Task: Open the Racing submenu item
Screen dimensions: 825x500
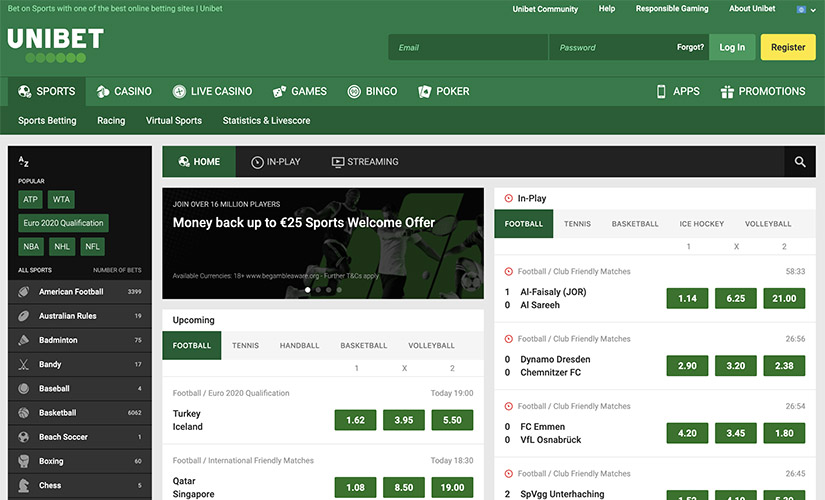Action: [111, 121]
